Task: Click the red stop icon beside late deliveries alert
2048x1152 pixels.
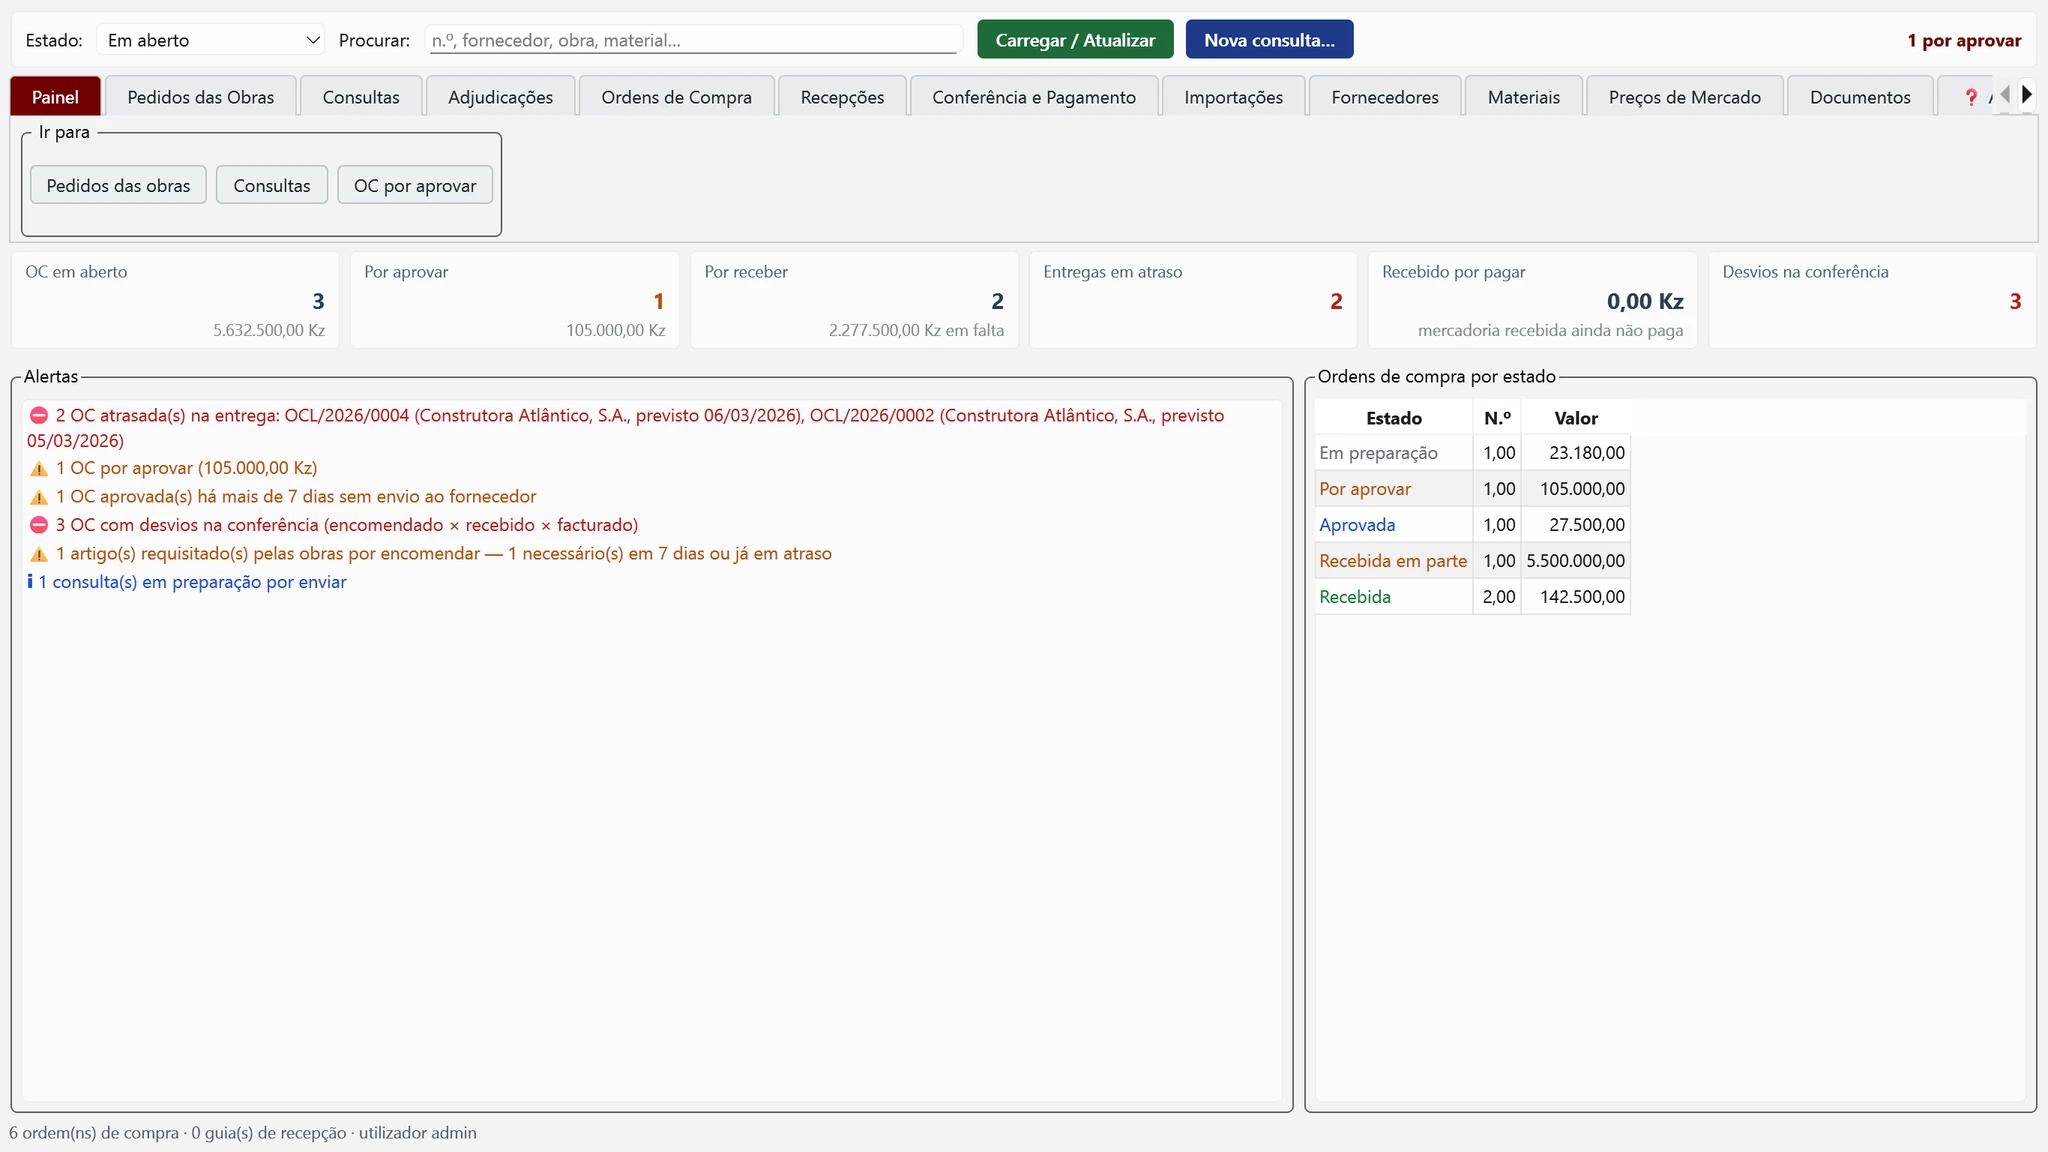Action: pyautogui.click(x=39, y=415)
